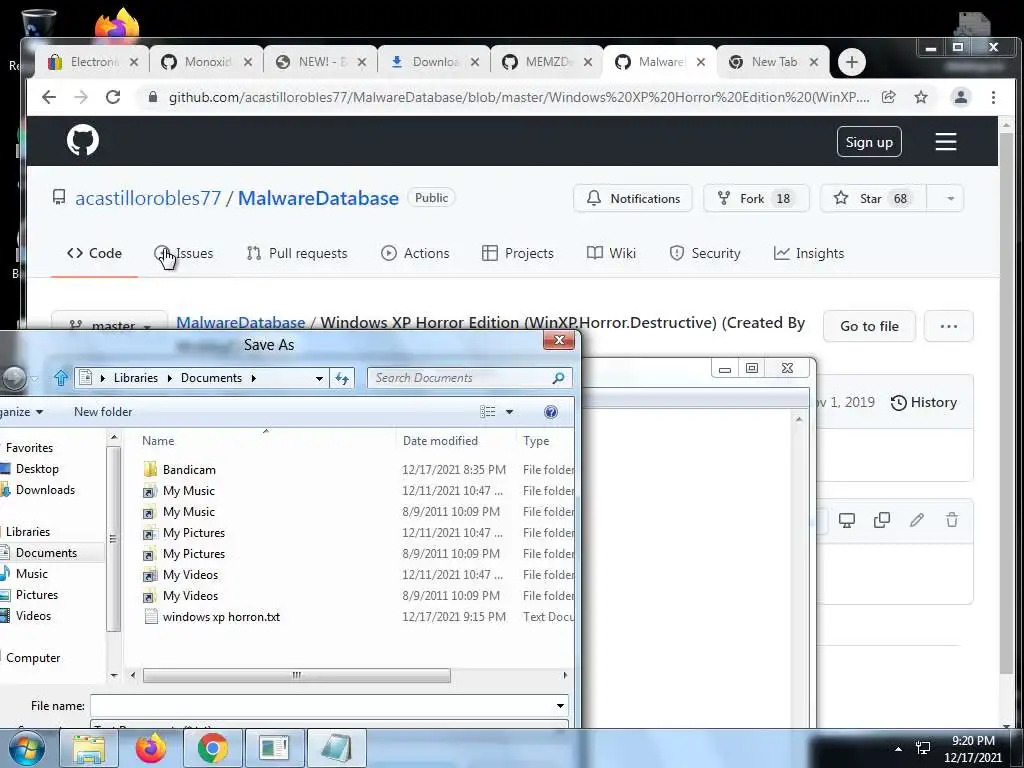
Task: Click the GitHub Octocat logo
Action: click(83, 140)
